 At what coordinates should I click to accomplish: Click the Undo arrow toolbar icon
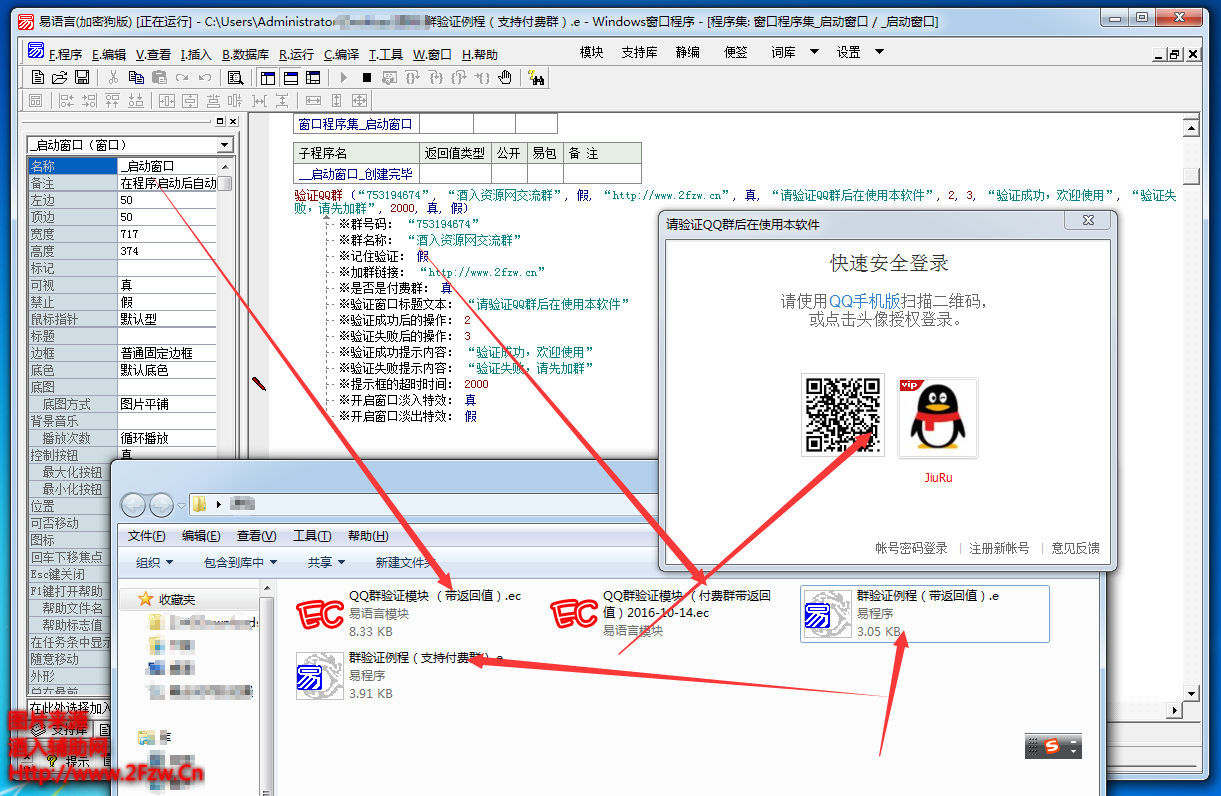point(205,77)
